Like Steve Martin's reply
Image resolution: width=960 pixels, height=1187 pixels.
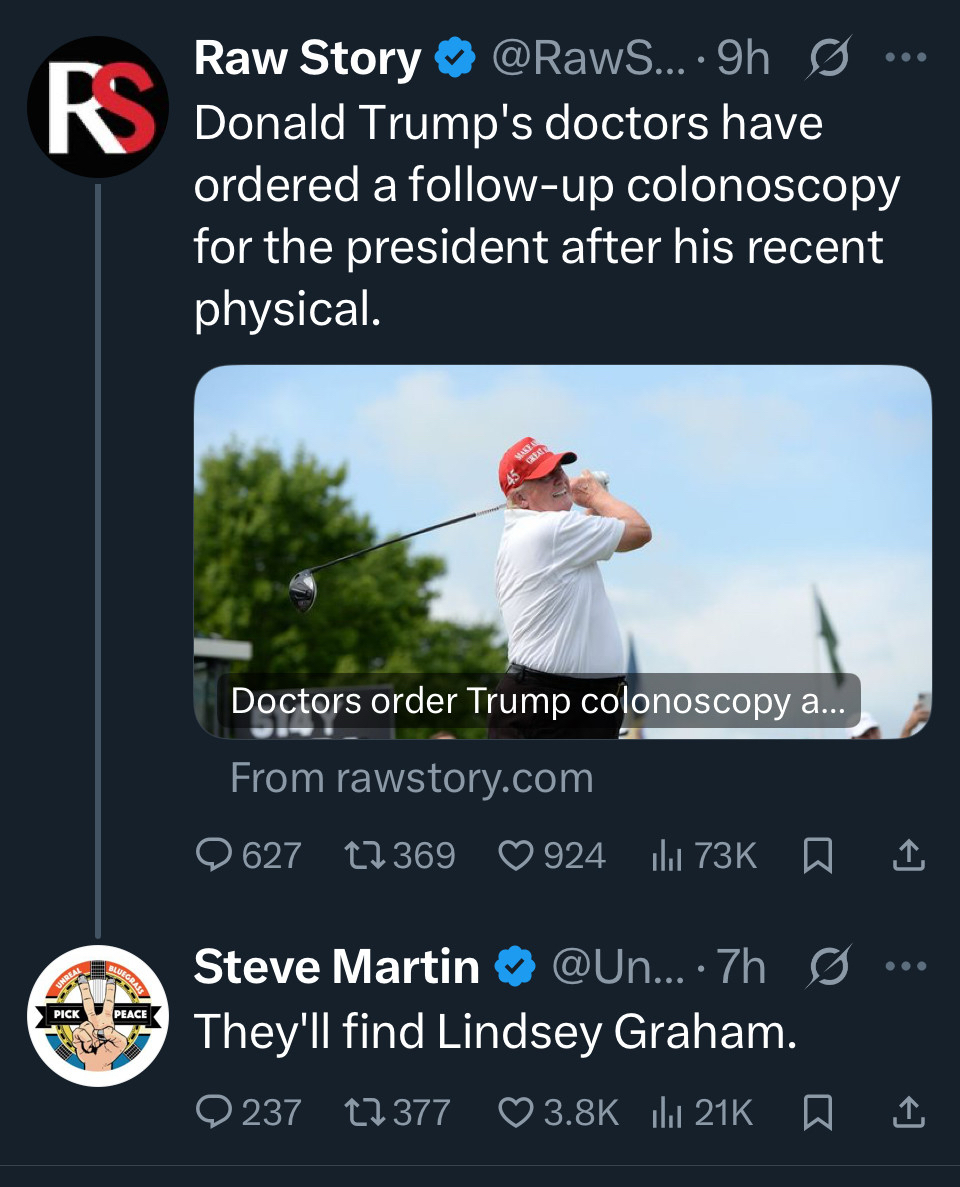(x=516, y=1112)
